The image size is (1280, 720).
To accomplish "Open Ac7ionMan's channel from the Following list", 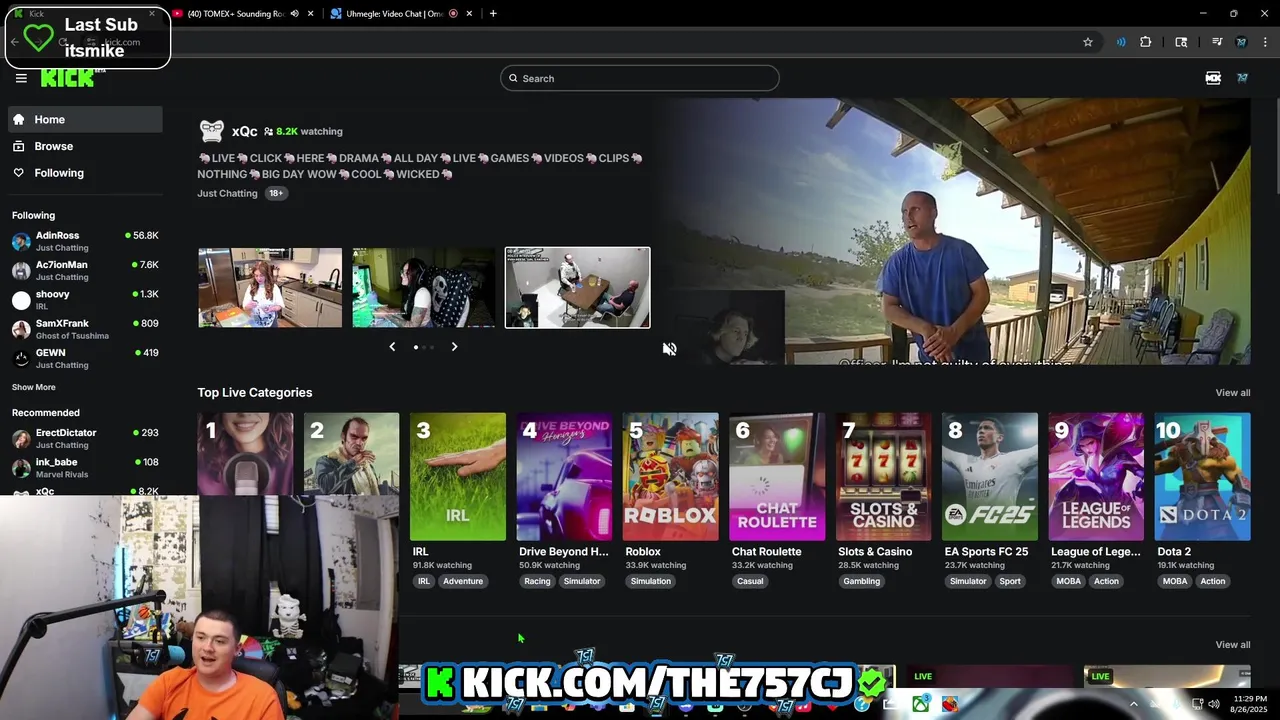I will (85, 270).
